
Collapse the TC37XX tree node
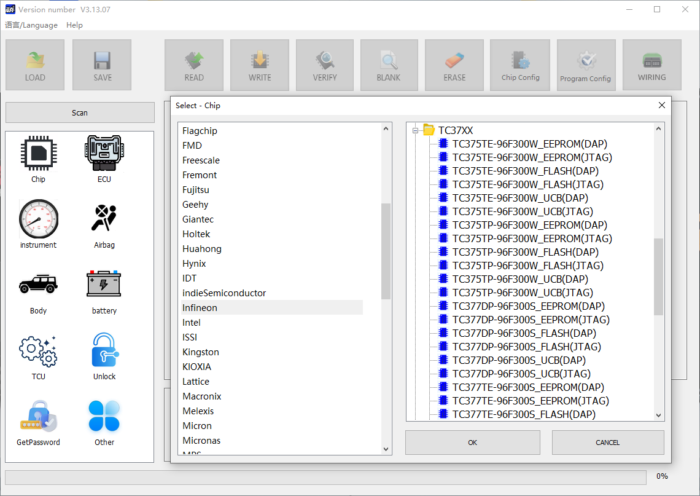click(415, 130)
